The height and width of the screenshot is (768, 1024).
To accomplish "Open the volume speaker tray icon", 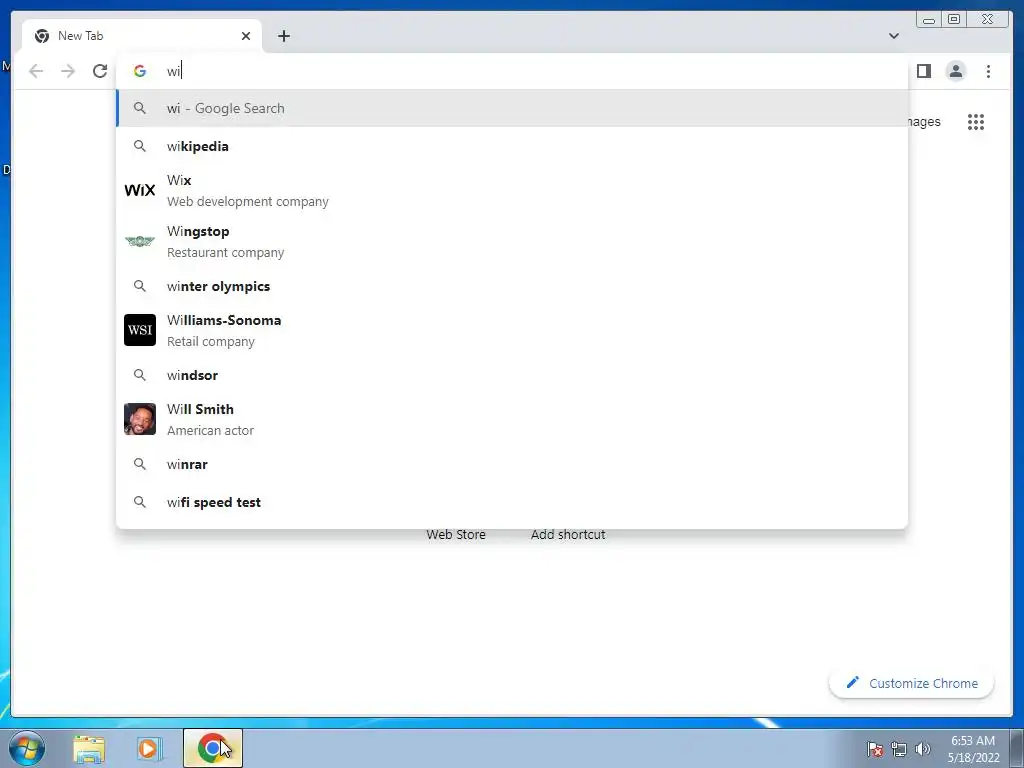I will click(x=922, y=749).
